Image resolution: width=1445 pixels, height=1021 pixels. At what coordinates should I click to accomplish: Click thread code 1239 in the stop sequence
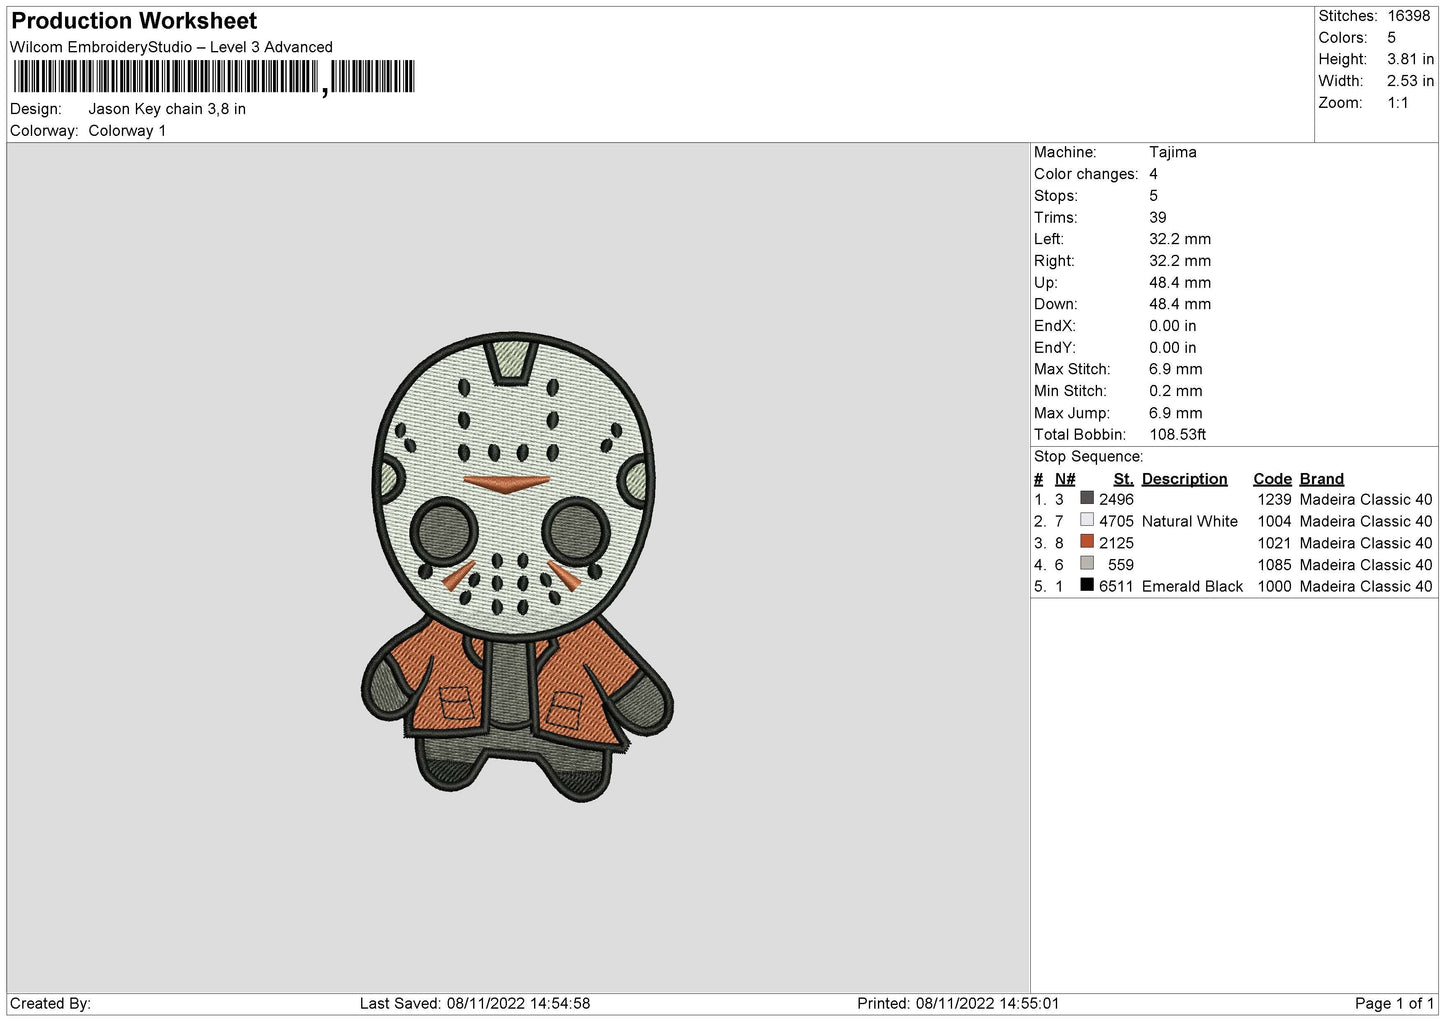(1274, 500)
